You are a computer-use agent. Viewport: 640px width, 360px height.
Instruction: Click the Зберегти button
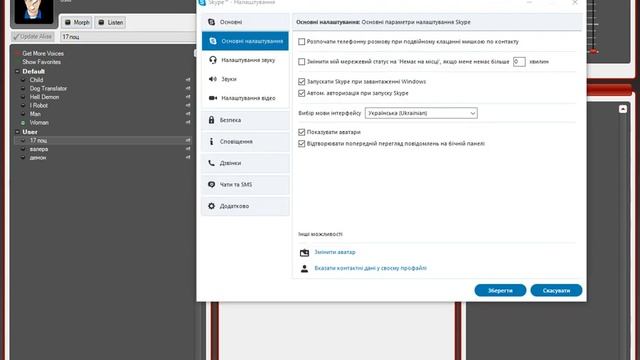[x=500, y=291]
